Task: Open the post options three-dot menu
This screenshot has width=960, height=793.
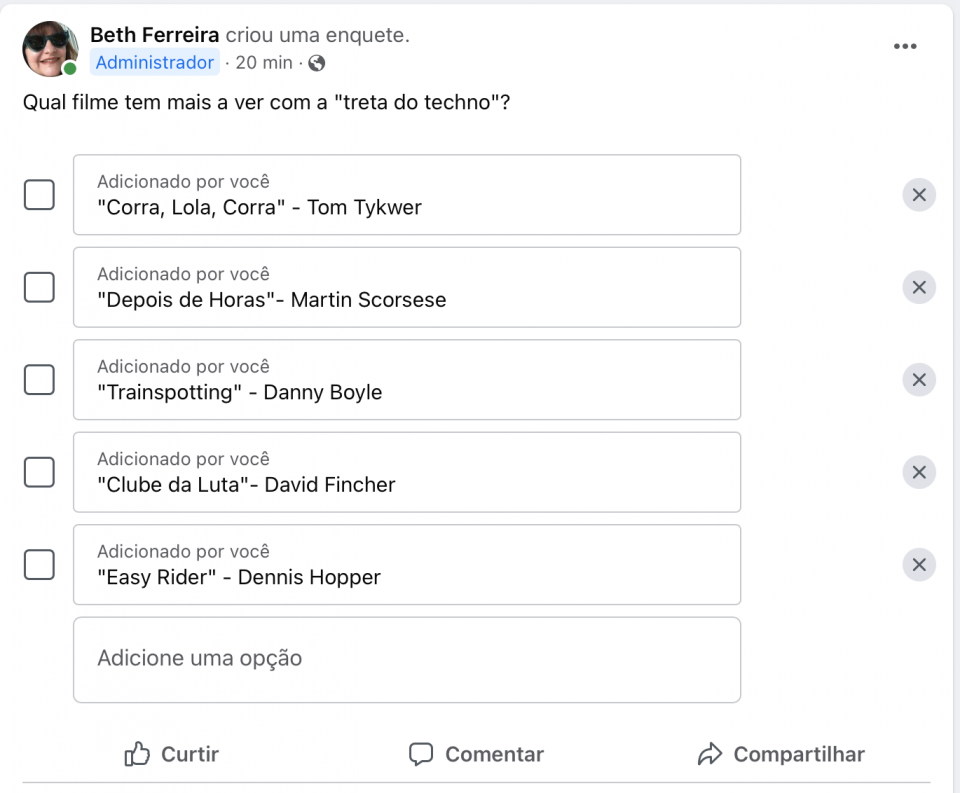Action: click(904, 47)
